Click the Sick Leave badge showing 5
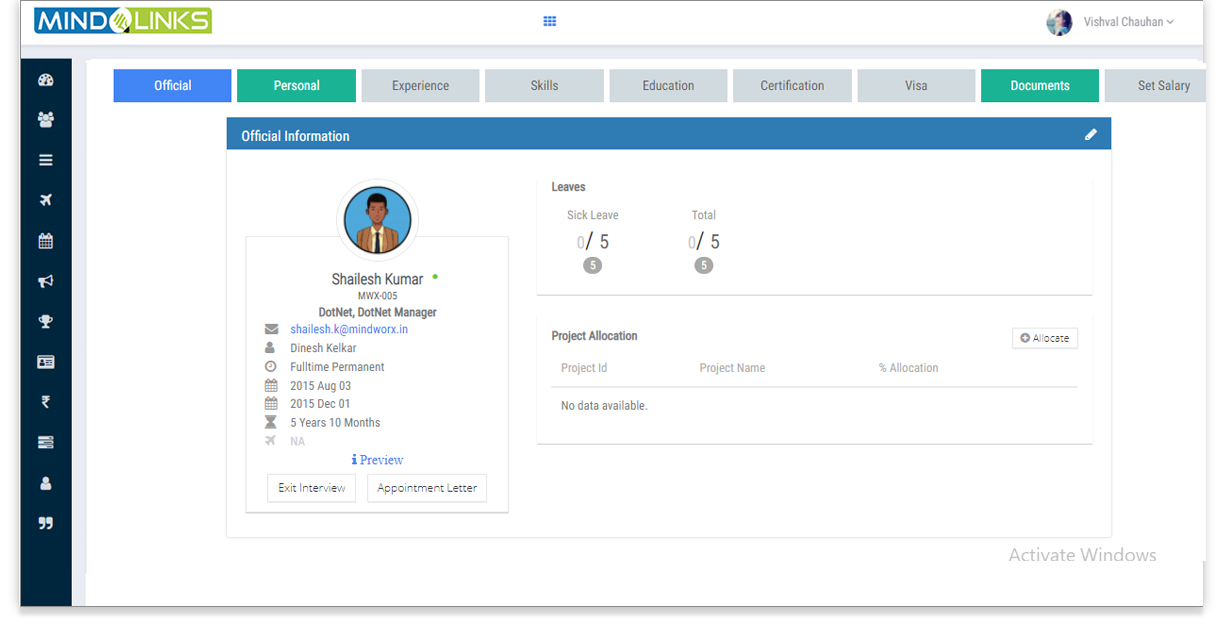The width and height of the screenshot is (1224, 627). (593, 266)
